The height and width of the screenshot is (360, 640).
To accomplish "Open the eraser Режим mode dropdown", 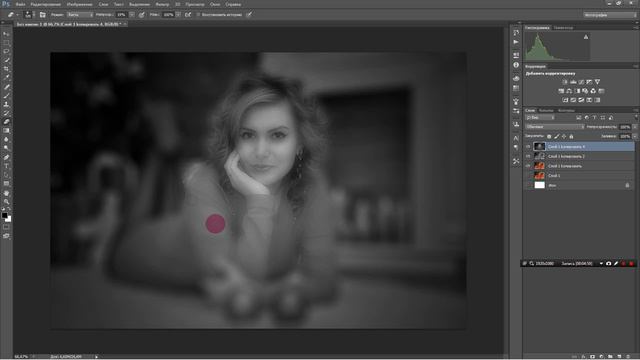I will pos(80,15).
